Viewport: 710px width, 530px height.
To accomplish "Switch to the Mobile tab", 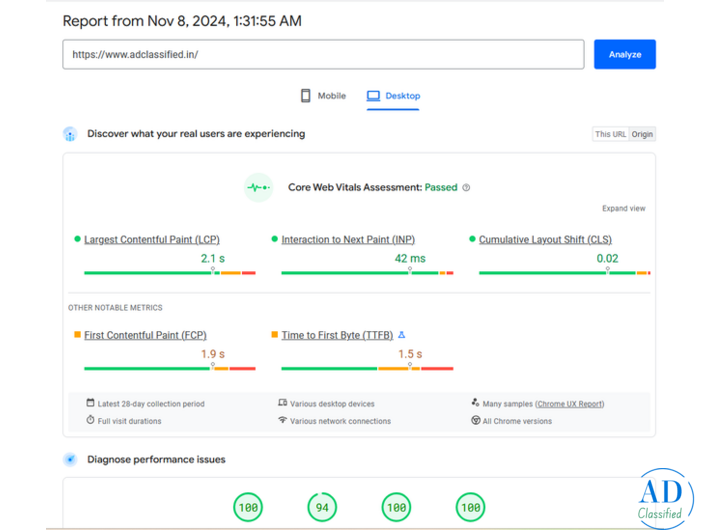I will click(323, 96).
